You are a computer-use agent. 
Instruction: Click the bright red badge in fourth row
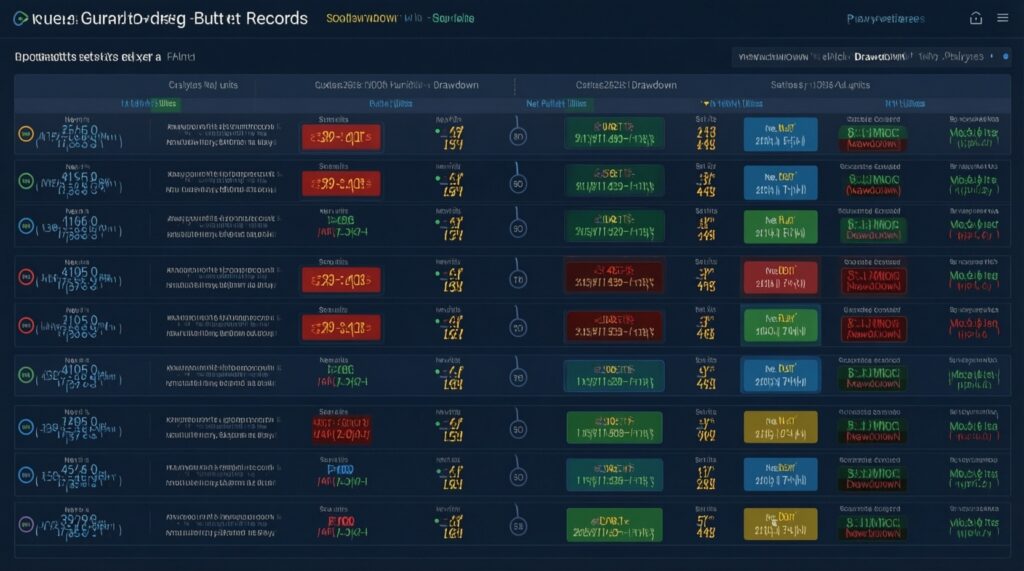click(x=341, y=280)
